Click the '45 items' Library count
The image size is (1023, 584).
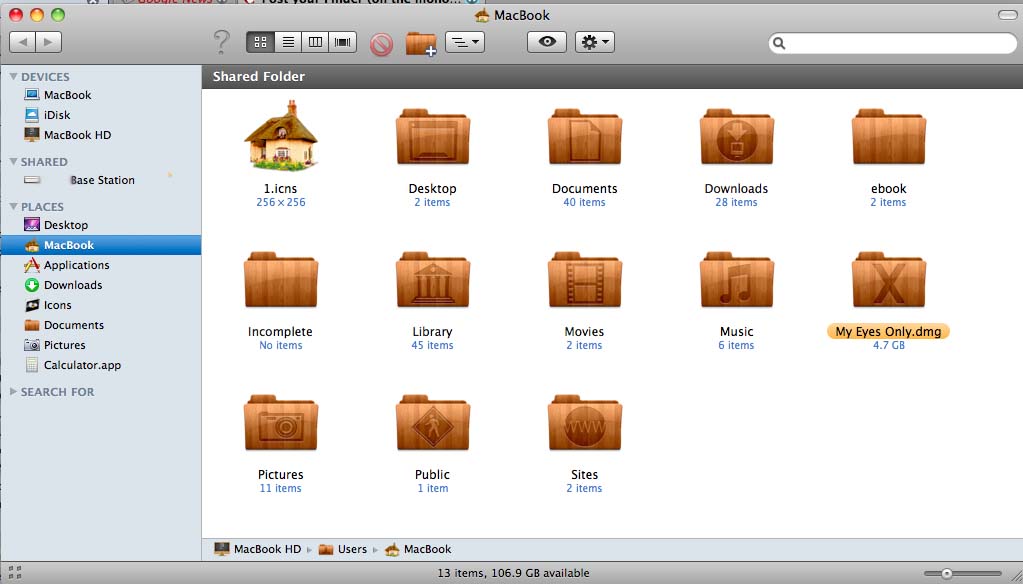433,345
